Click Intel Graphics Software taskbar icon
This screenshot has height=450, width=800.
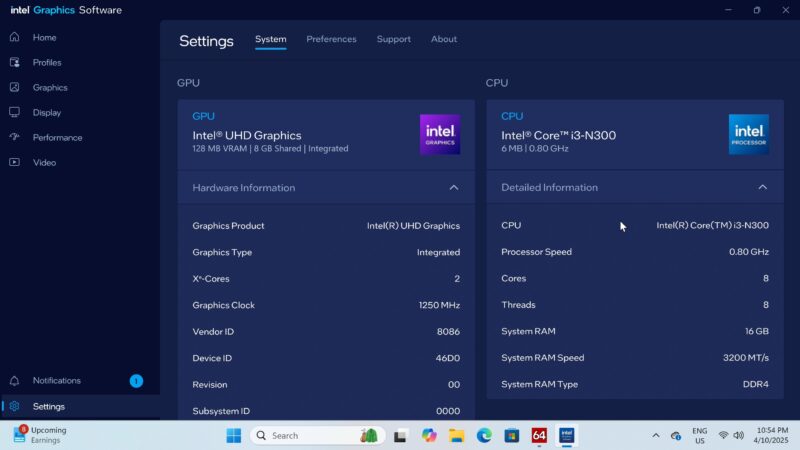point(567,436)
